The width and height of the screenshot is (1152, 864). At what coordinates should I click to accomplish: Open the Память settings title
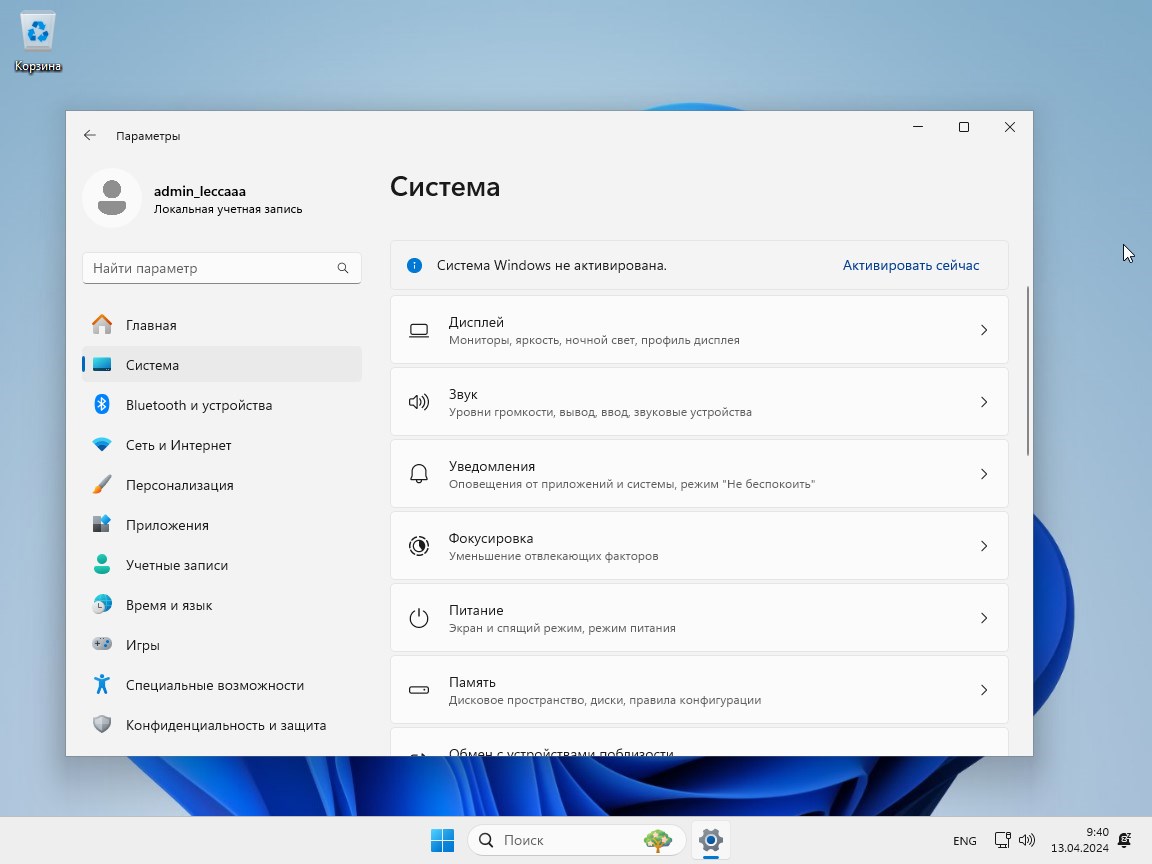[472, 682]
